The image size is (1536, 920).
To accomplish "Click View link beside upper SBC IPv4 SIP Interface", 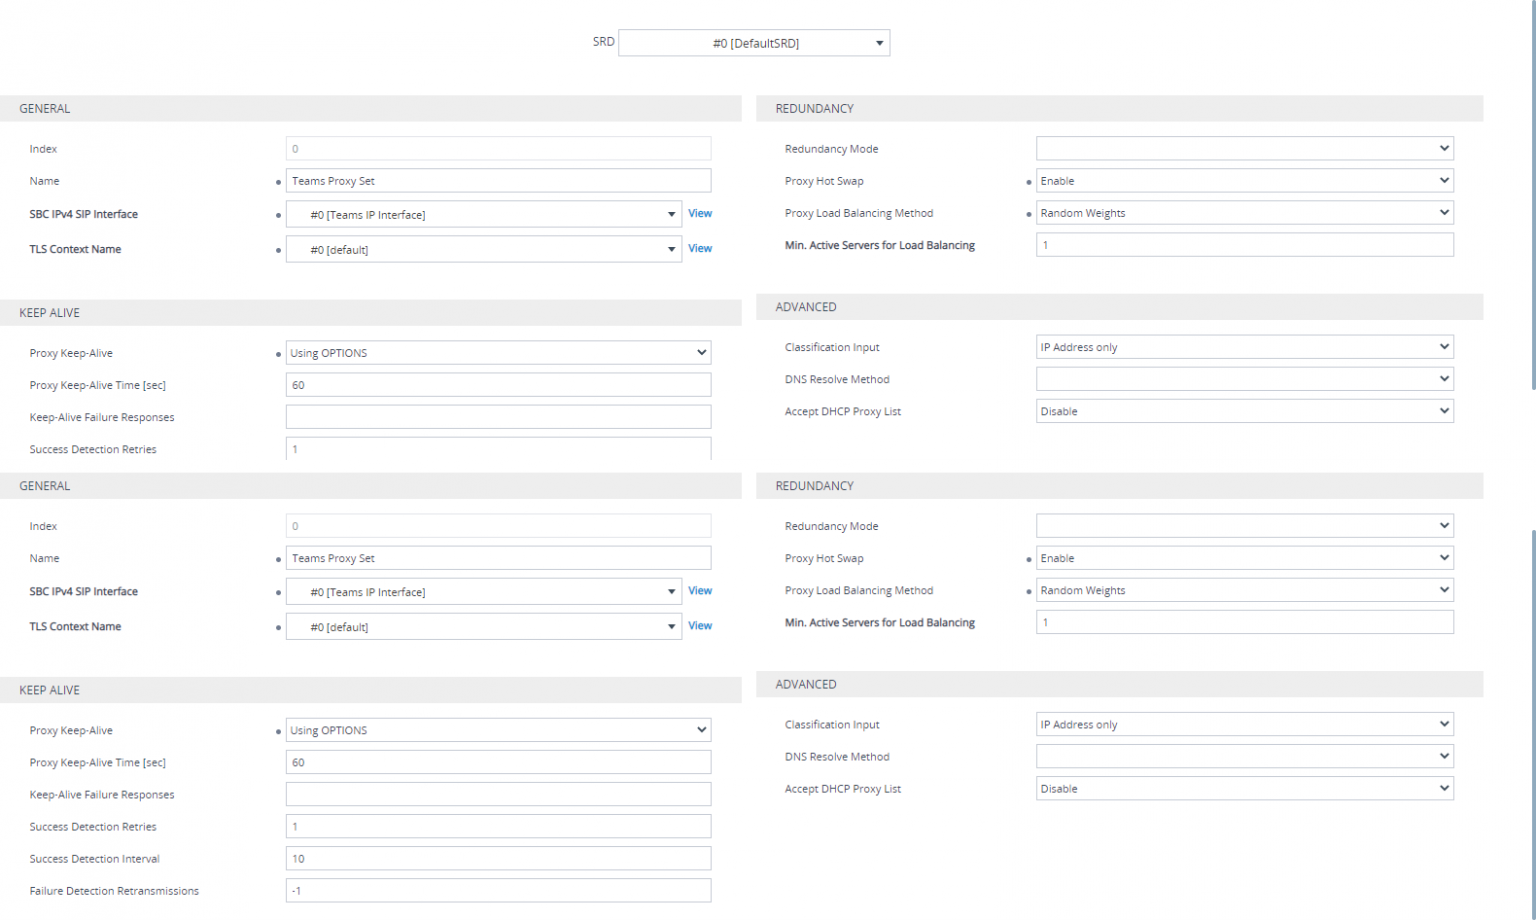I will 700,214.
